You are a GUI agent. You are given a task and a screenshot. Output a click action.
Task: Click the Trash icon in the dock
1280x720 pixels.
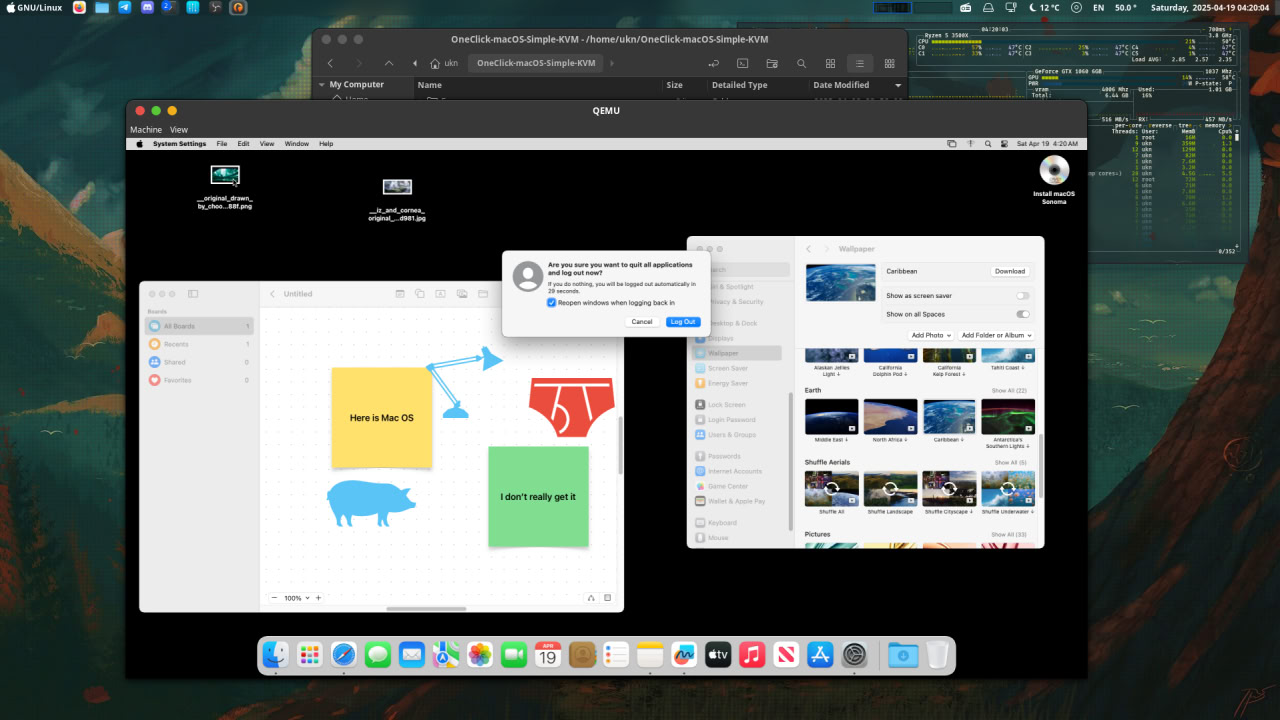click(937, 655)
